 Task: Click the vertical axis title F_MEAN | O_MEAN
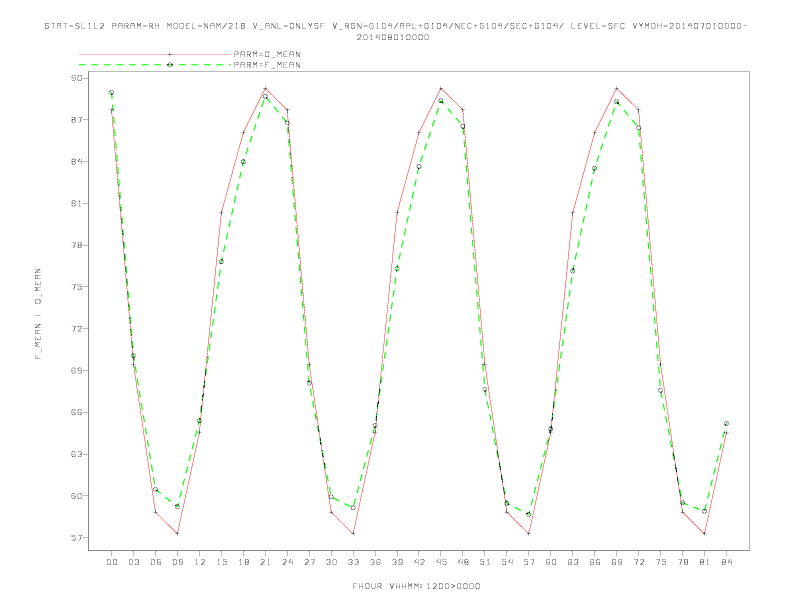[x=38, y=314]
